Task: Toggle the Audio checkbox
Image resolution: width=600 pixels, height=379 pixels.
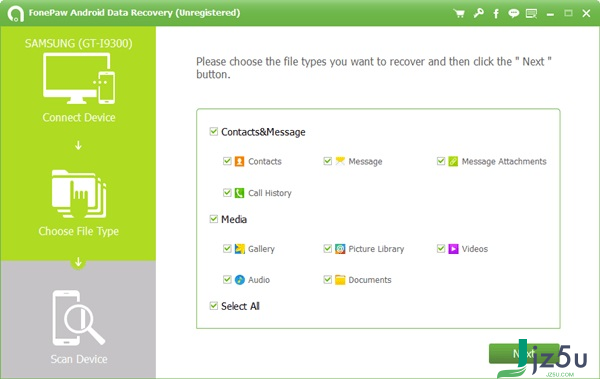Action: tap(227, 279)
